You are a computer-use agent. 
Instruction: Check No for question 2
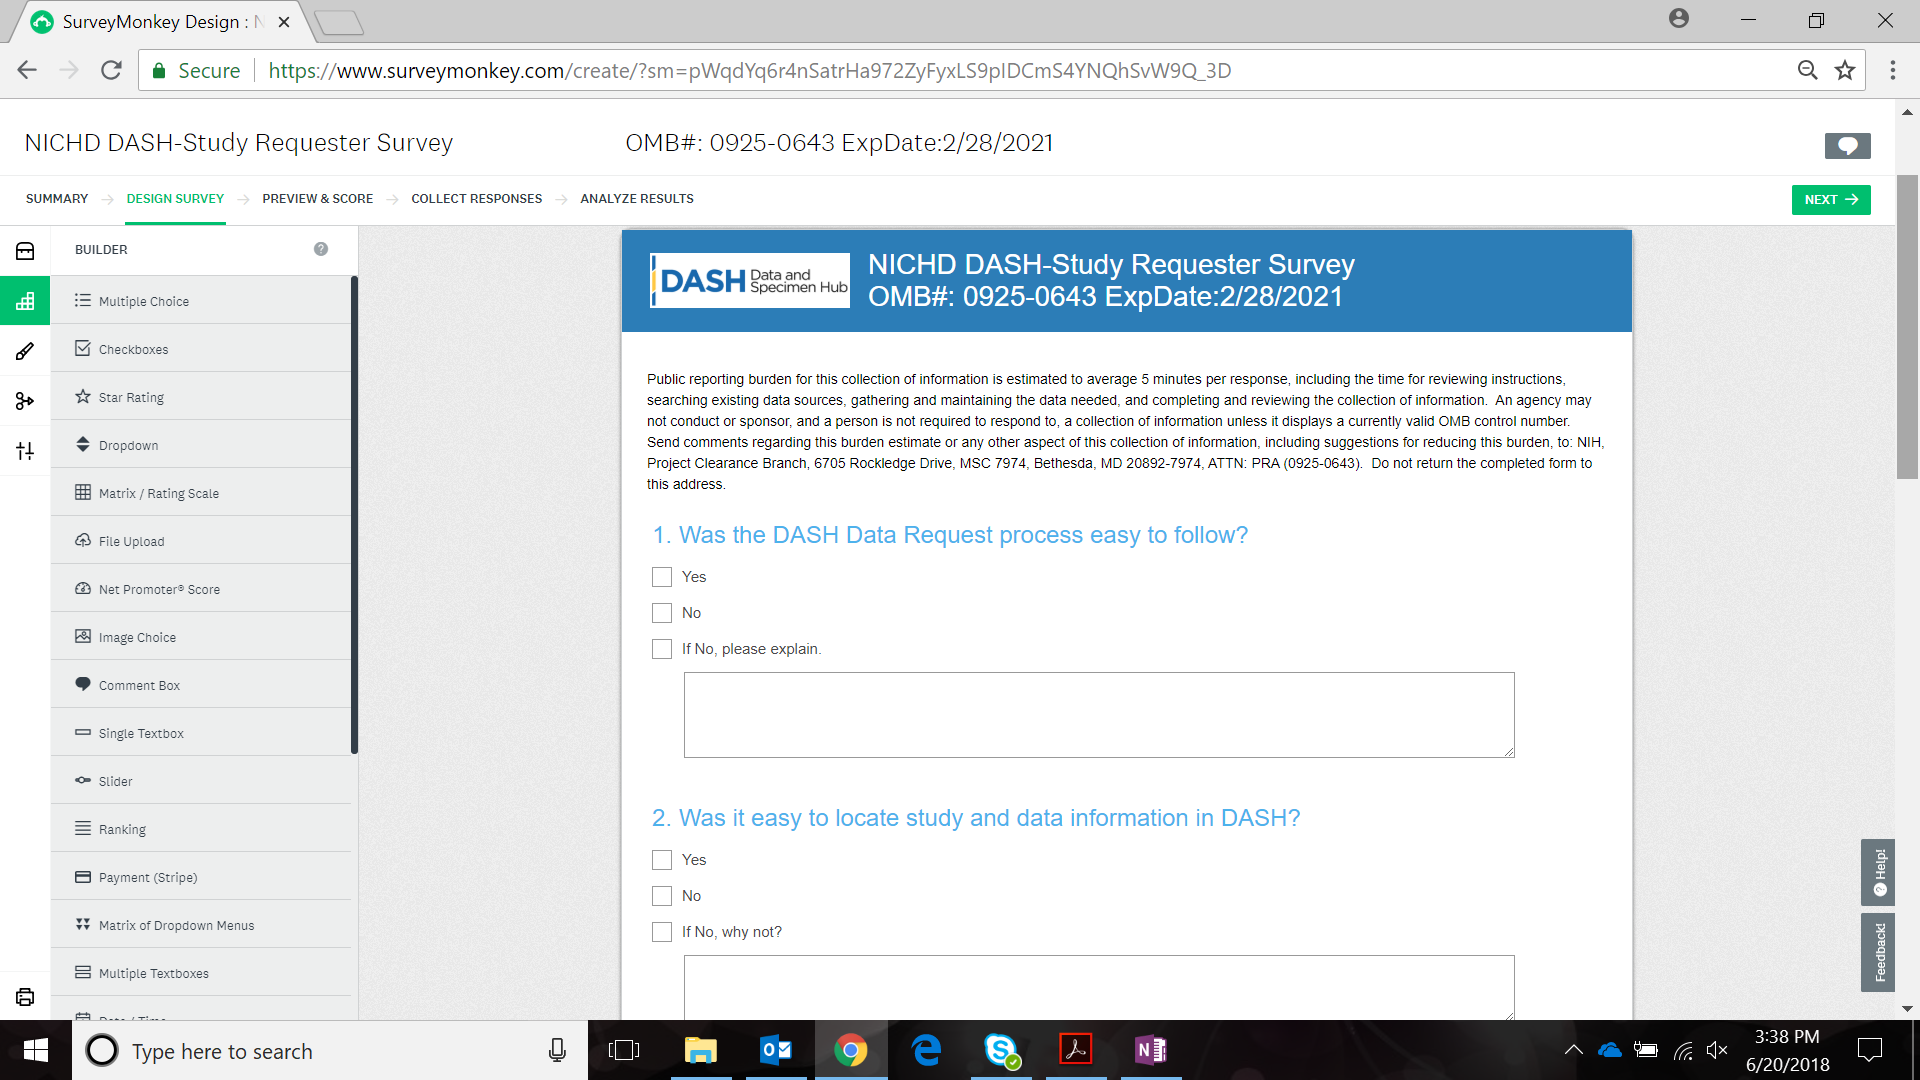coord(662,896)
